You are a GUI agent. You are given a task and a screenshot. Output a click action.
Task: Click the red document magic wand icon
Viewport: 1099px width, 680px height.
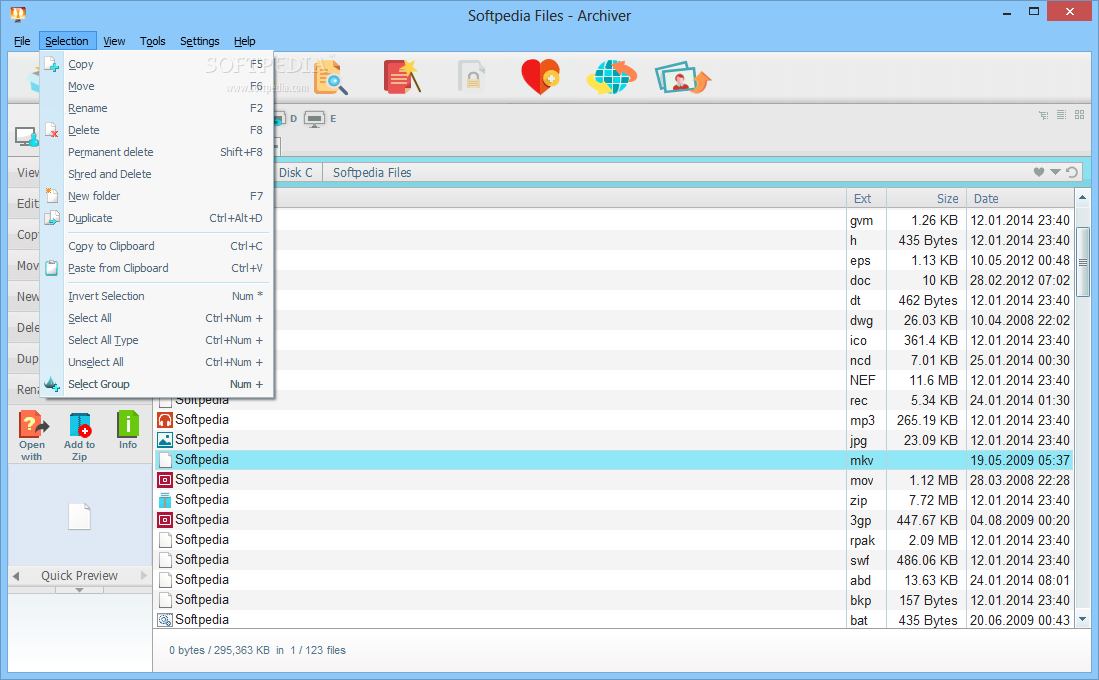click(x=402, y=76)
